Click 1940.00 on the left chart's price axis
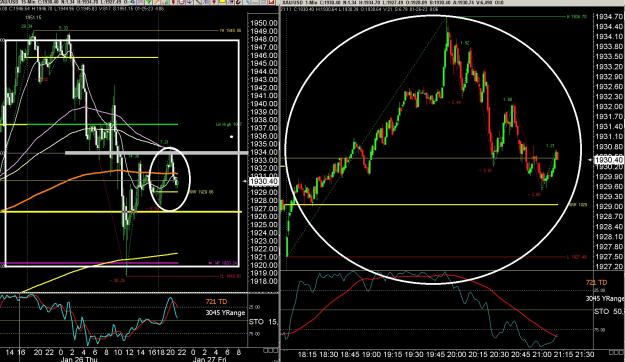 (x=264, y=104)
